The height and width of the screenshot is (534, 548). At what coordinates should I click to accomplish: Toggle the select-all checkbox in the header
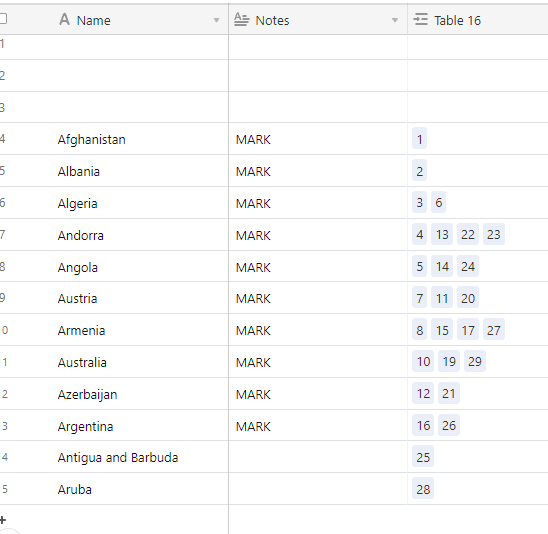(3, 19)
